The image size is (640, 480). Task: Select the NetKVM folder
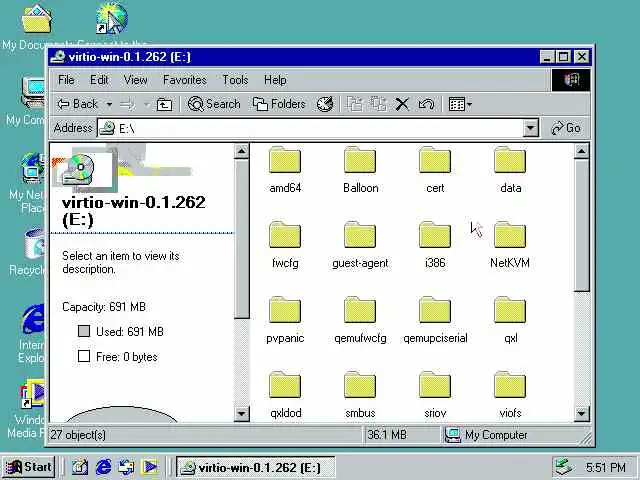(x=510, y=244)
